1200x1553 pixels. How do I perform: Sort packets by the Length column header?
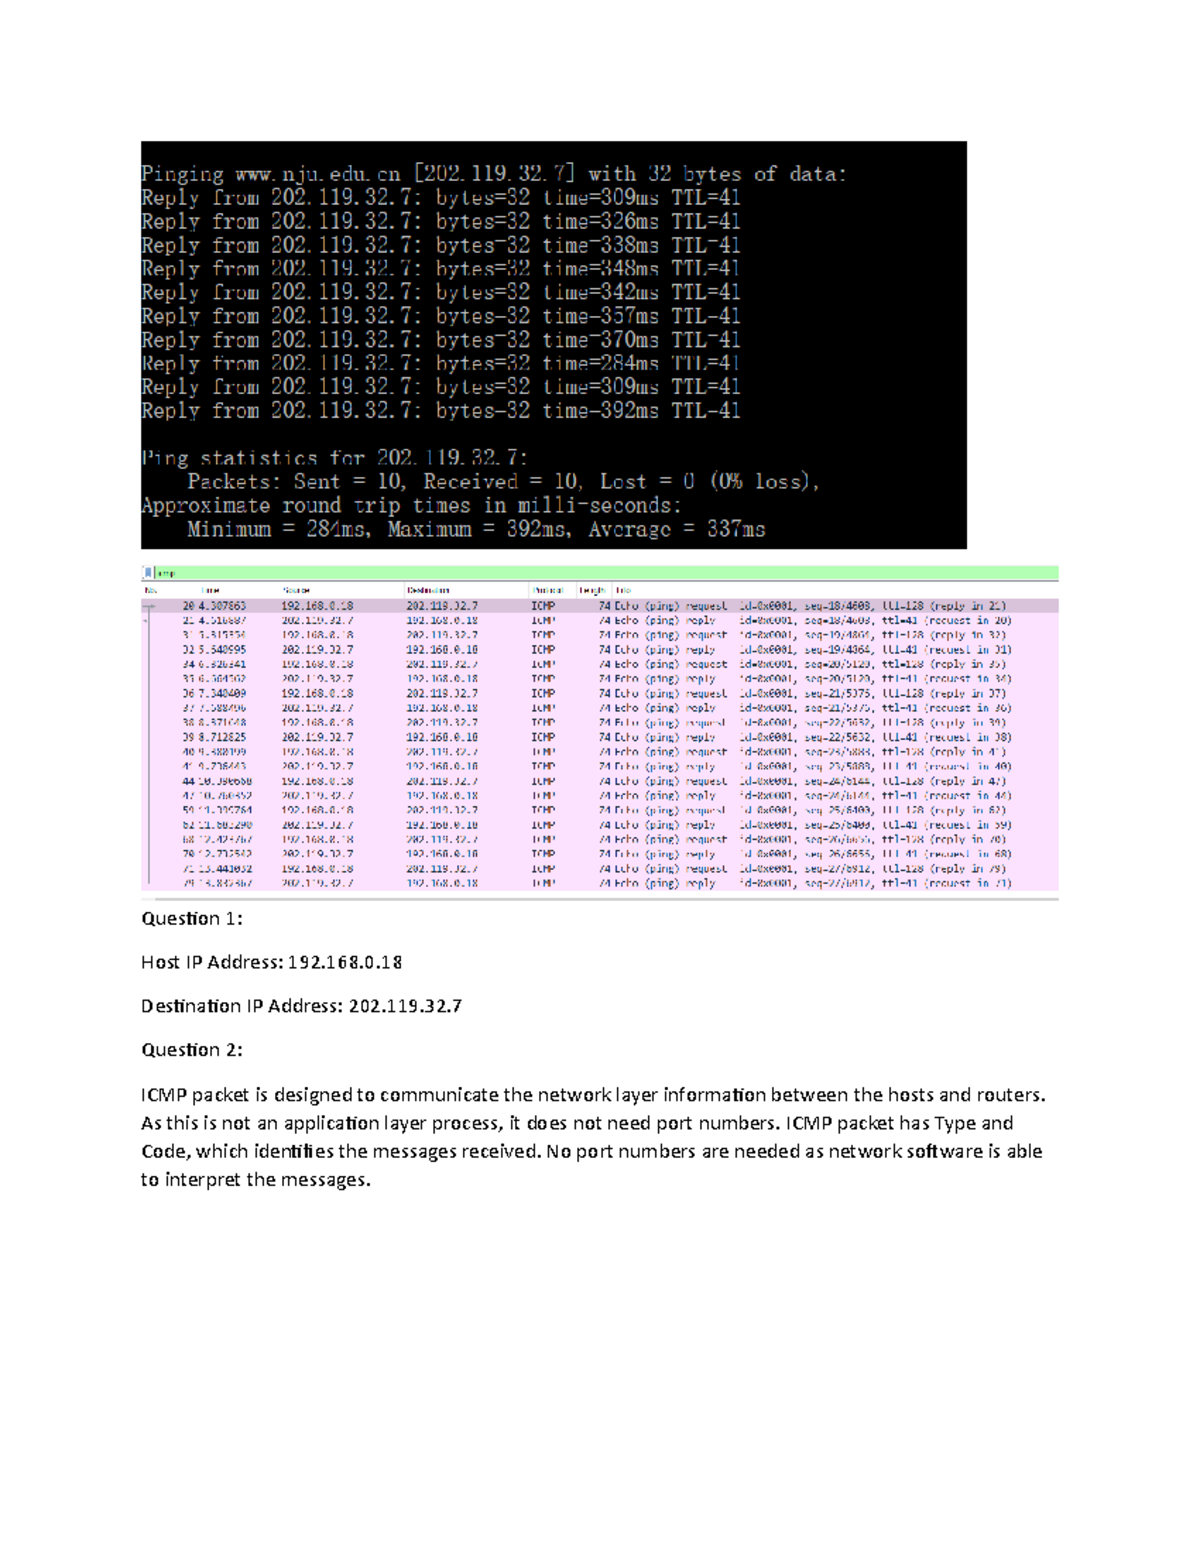pos(590,590)
